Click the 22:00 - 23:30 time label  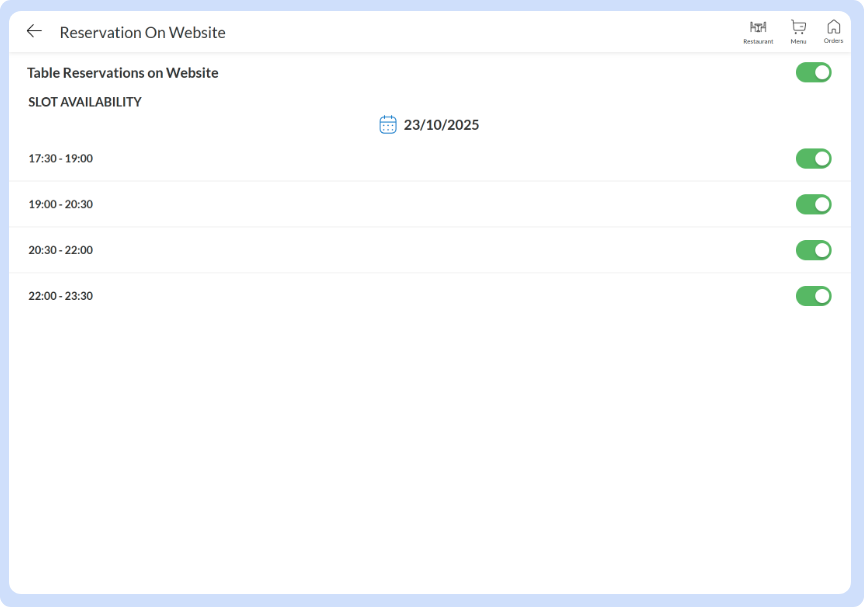coord(60,296)
